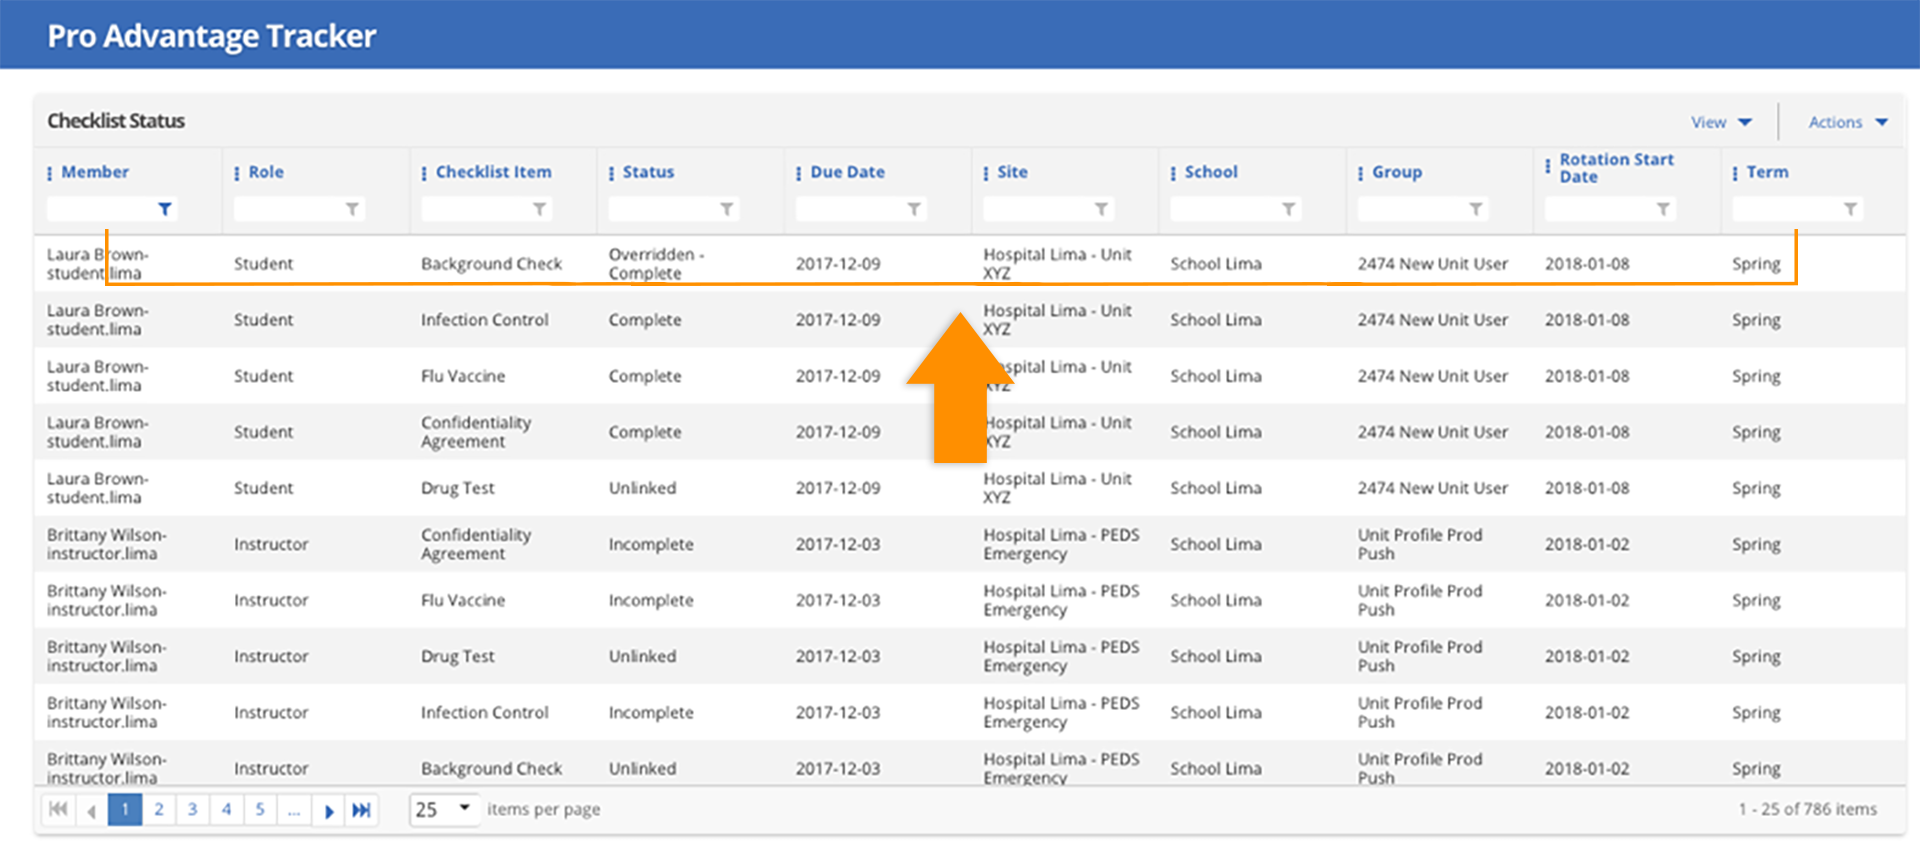Click the 'Pro Advantage Tracker' title
This screenshot has width=1920, height=863.
pyautogui.click(x=212, y=36)
